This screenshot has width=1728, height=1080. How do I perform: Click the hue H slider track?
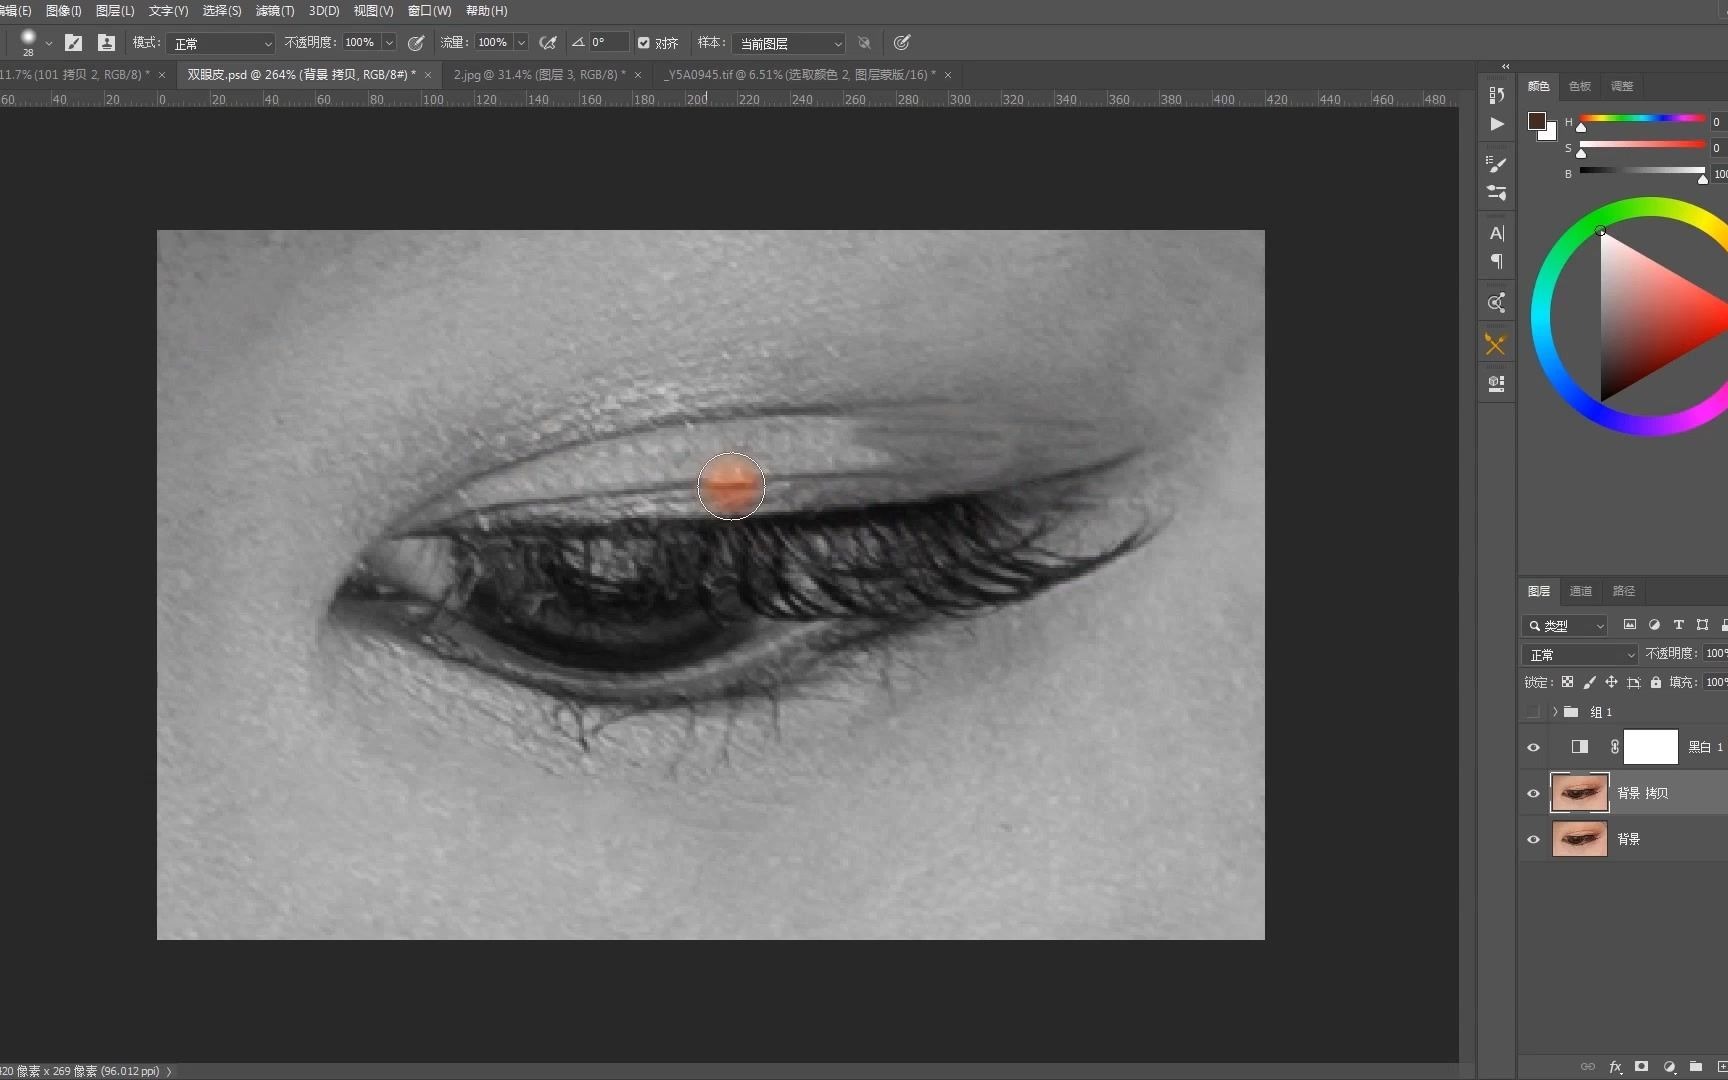click(x=1642, y=119)
